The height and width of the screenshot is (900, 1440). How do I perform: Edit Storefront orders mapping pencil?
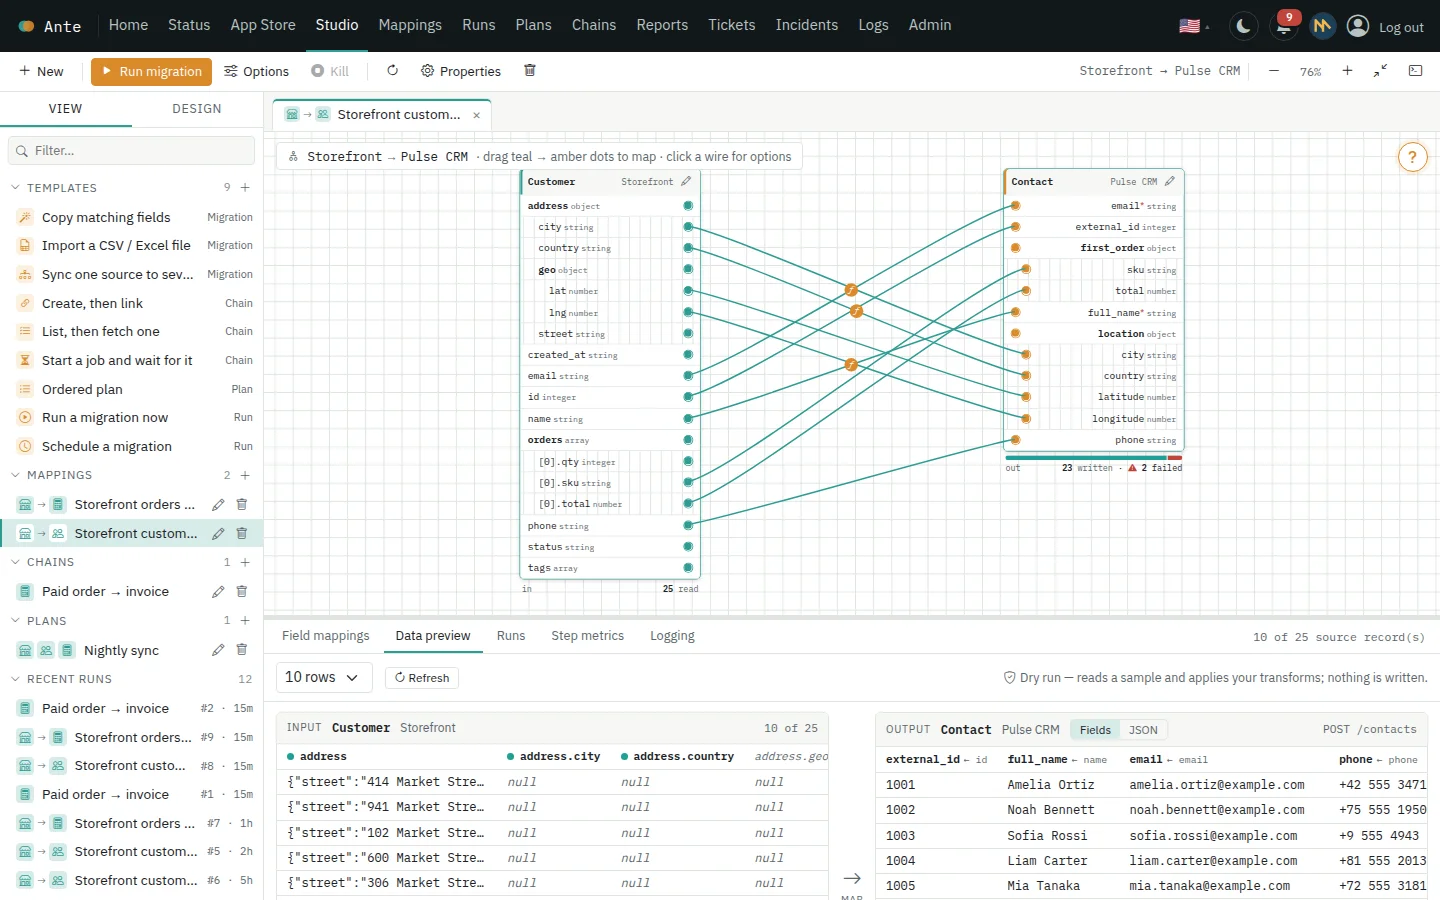pos(218,505)
